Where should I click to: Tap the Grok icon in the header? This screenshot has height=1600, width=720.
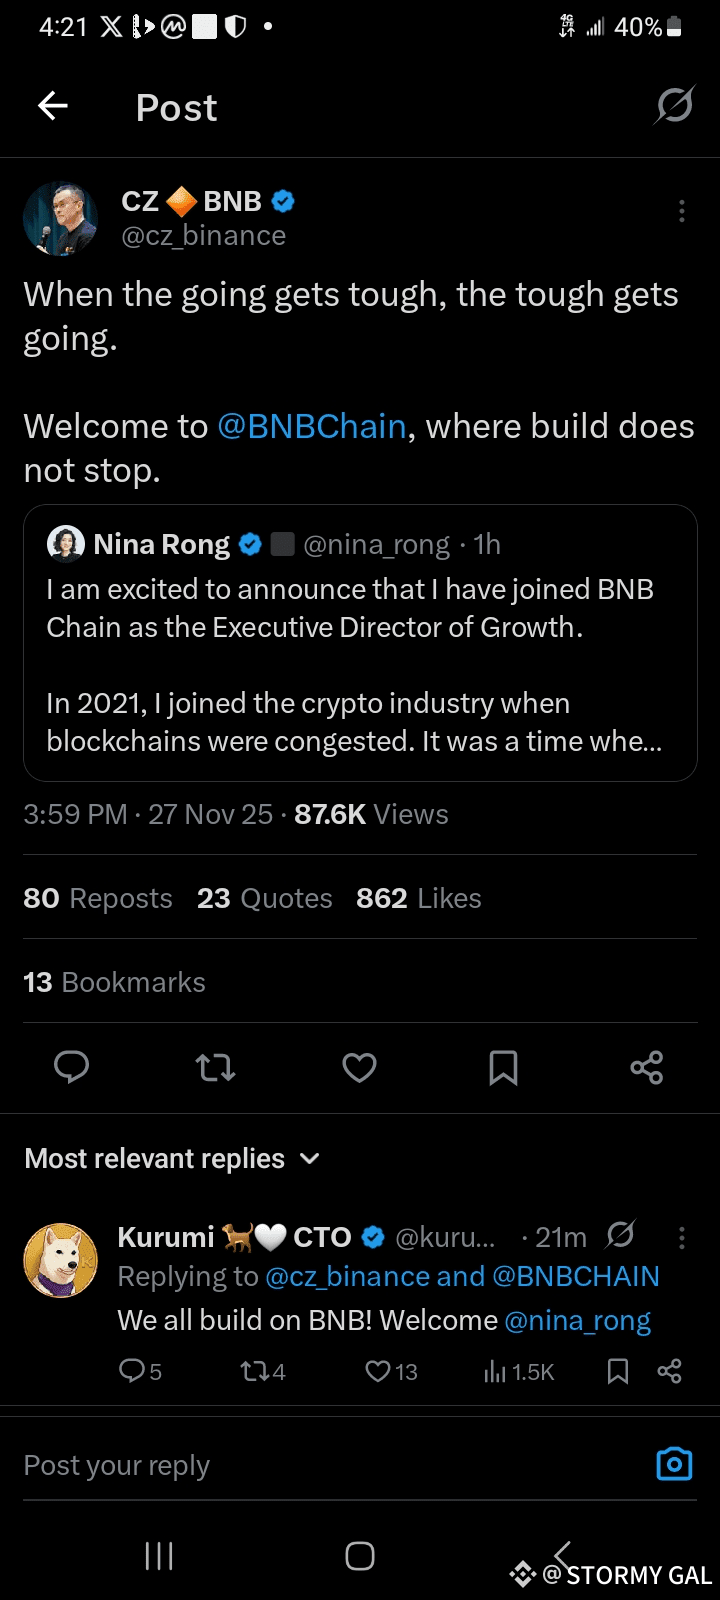pyautogui.click(x=674, y=106)
